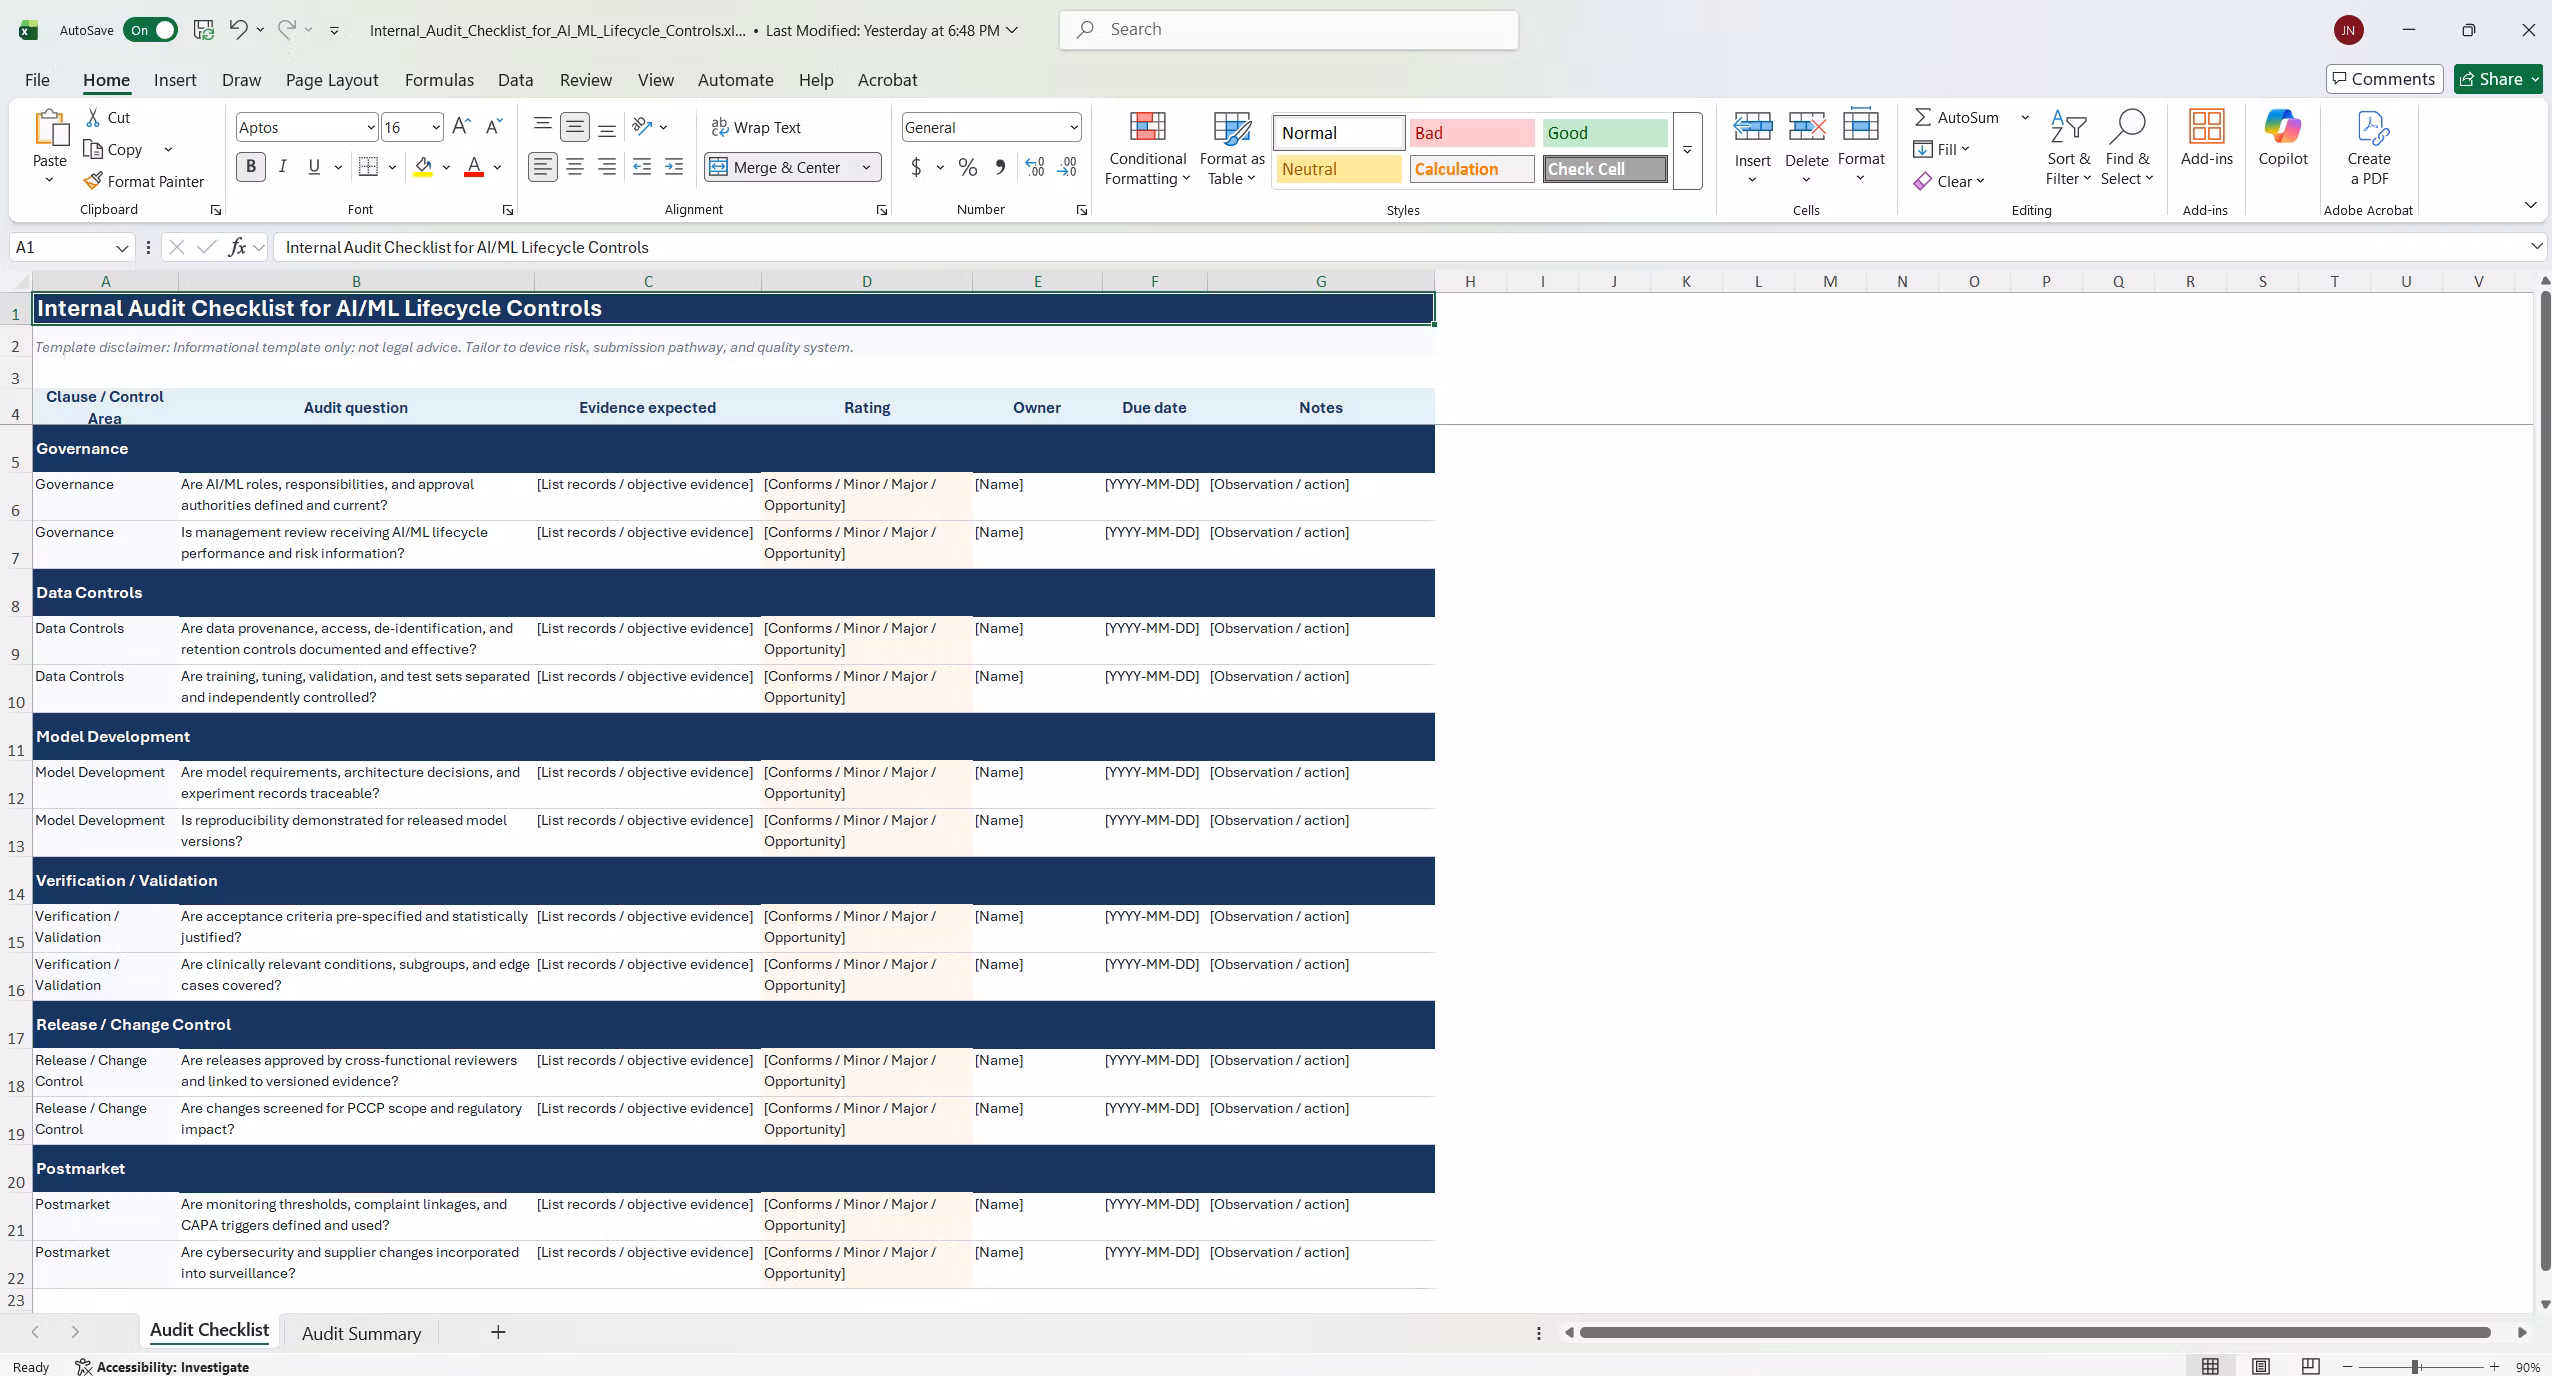The image size is (2552, 1376).
Task: Toggle Bold formatting
Action: click(251, 167)
